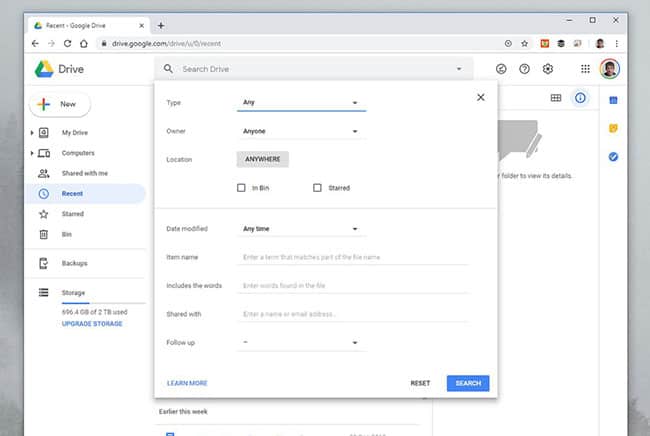This screenshot has width=650, height=436.
Task: Expand the My Drive tree
Action: (x=32, y=133)
